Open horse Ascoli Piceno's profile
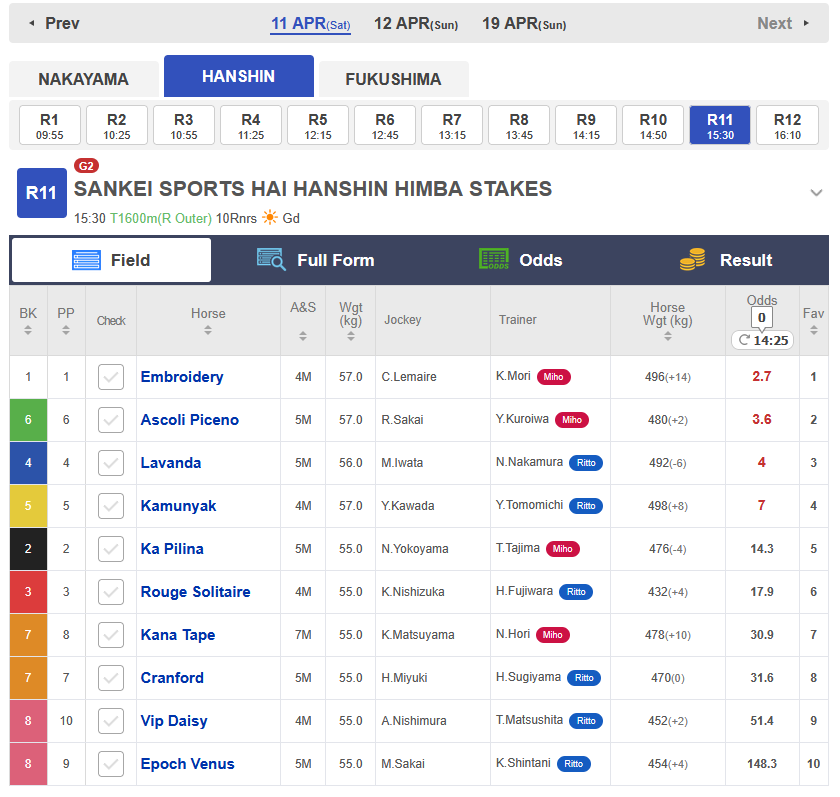The height and width of the screenshot is (797, 840). click(x=190, y=420)
